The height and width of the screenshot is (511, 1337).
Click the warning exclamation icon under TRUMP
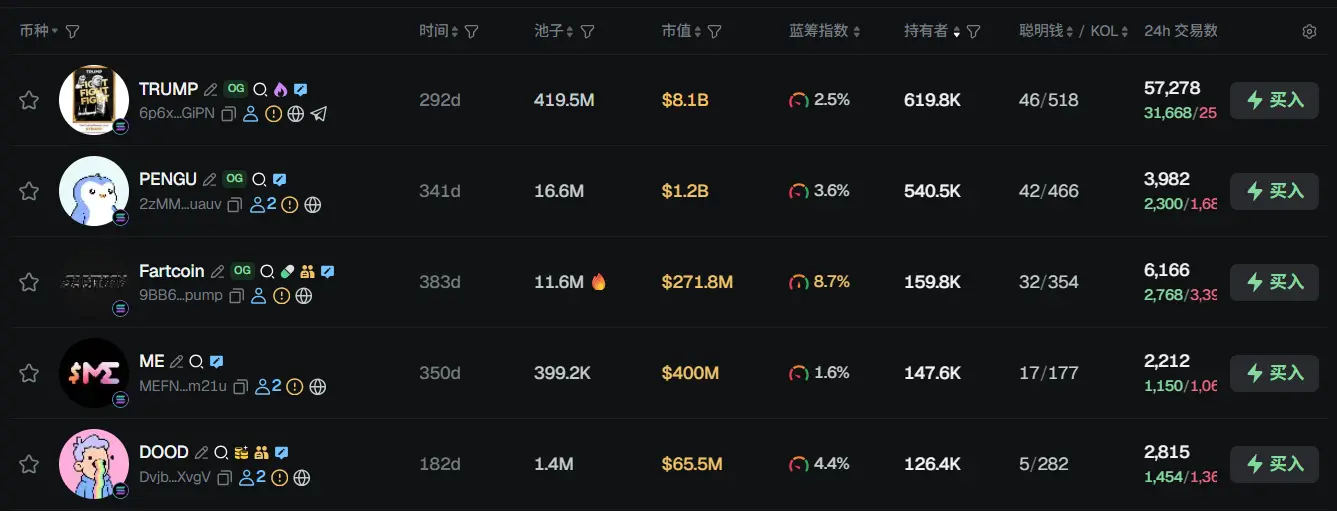[274, 114]
